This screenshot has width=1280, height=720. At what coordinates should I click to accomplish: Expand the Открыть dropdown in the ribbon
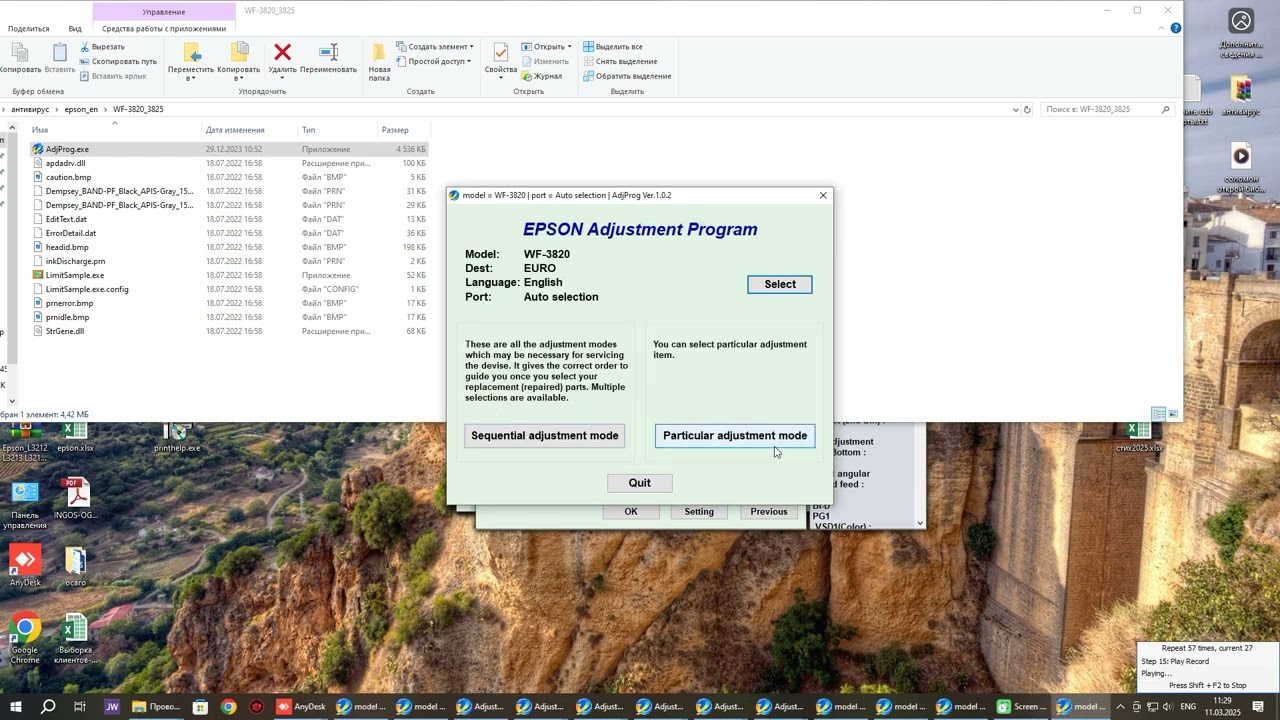tap(569, 47)
